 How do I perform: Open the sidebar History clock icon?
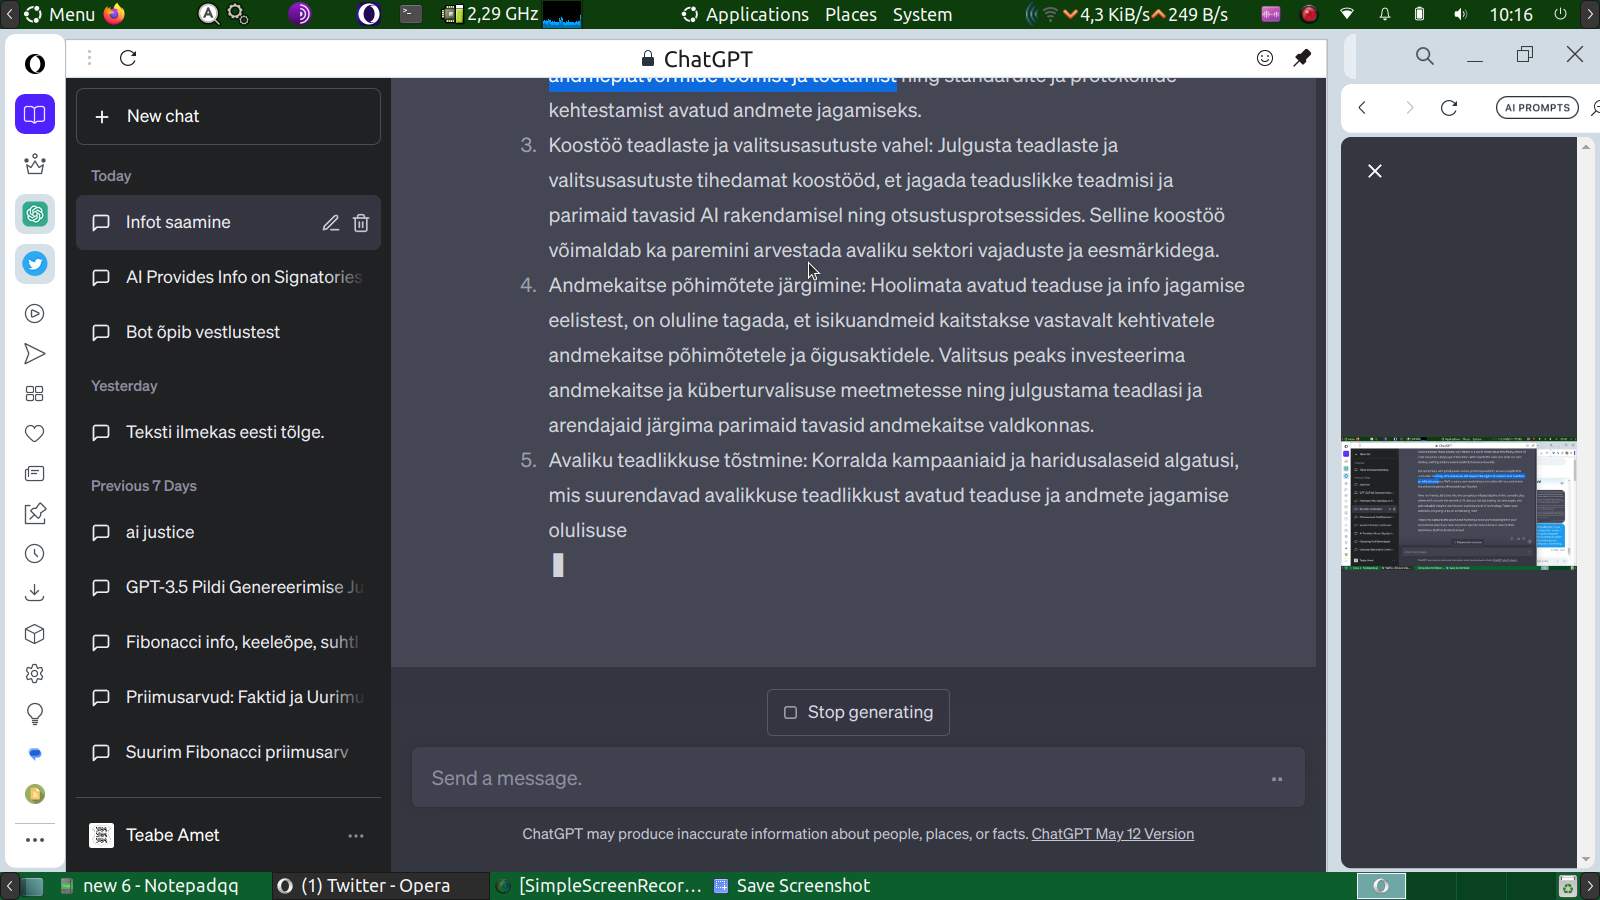point(35,554)
